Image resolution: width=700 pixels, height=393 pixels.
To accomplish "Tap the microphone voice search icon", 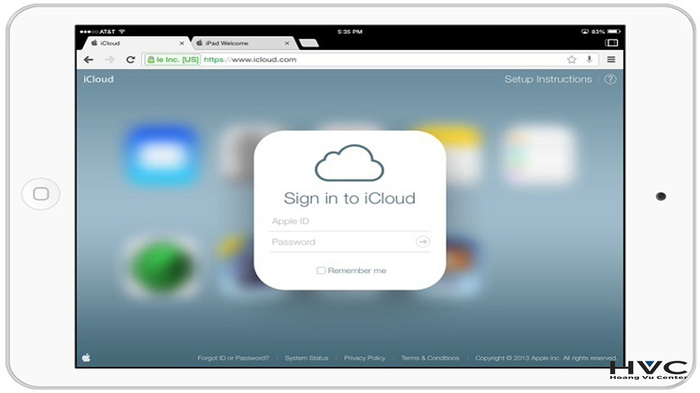I will [589, 59].
